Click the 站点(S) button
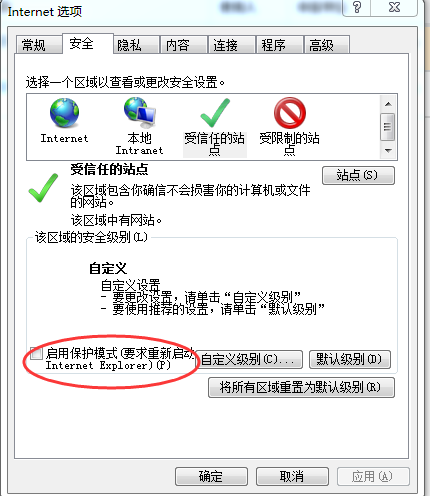This screenshot has width=430, height=496. (x=358, y=175)
